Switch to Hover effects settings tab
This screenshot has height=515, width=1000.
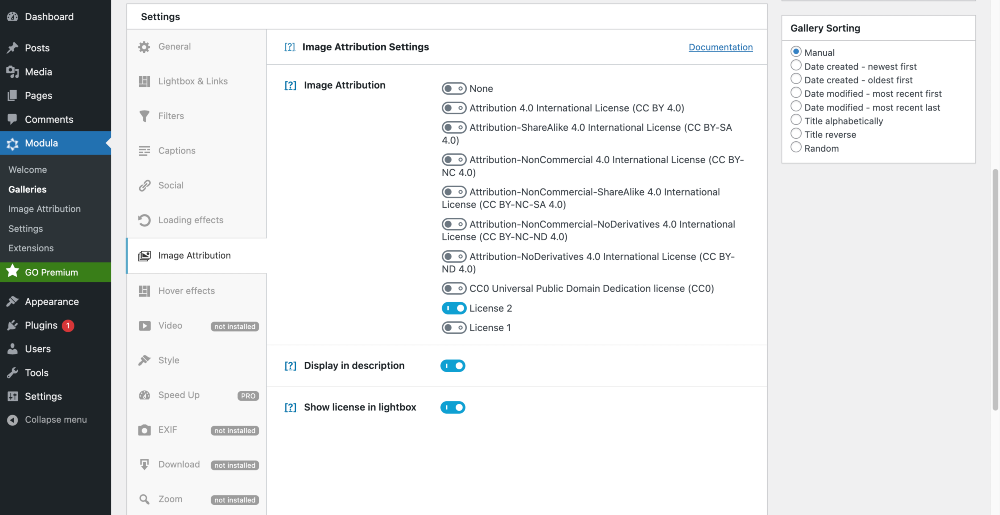coord(186,291)
